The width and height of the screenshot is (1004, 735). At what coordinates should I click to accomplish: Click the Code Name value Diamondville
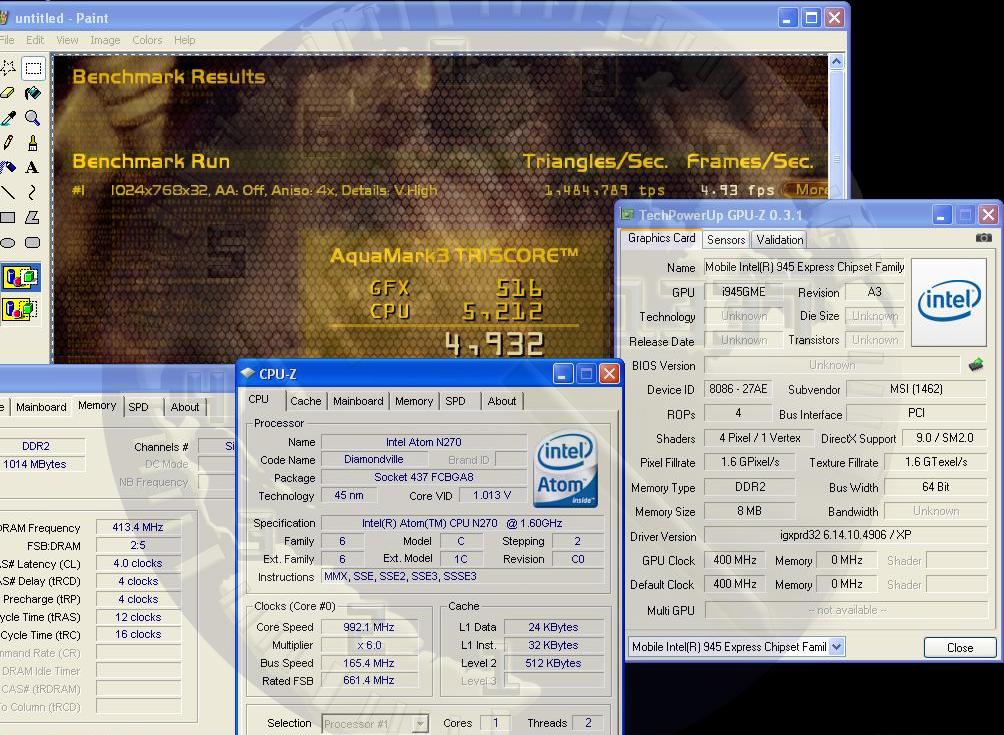pos(373,459)
